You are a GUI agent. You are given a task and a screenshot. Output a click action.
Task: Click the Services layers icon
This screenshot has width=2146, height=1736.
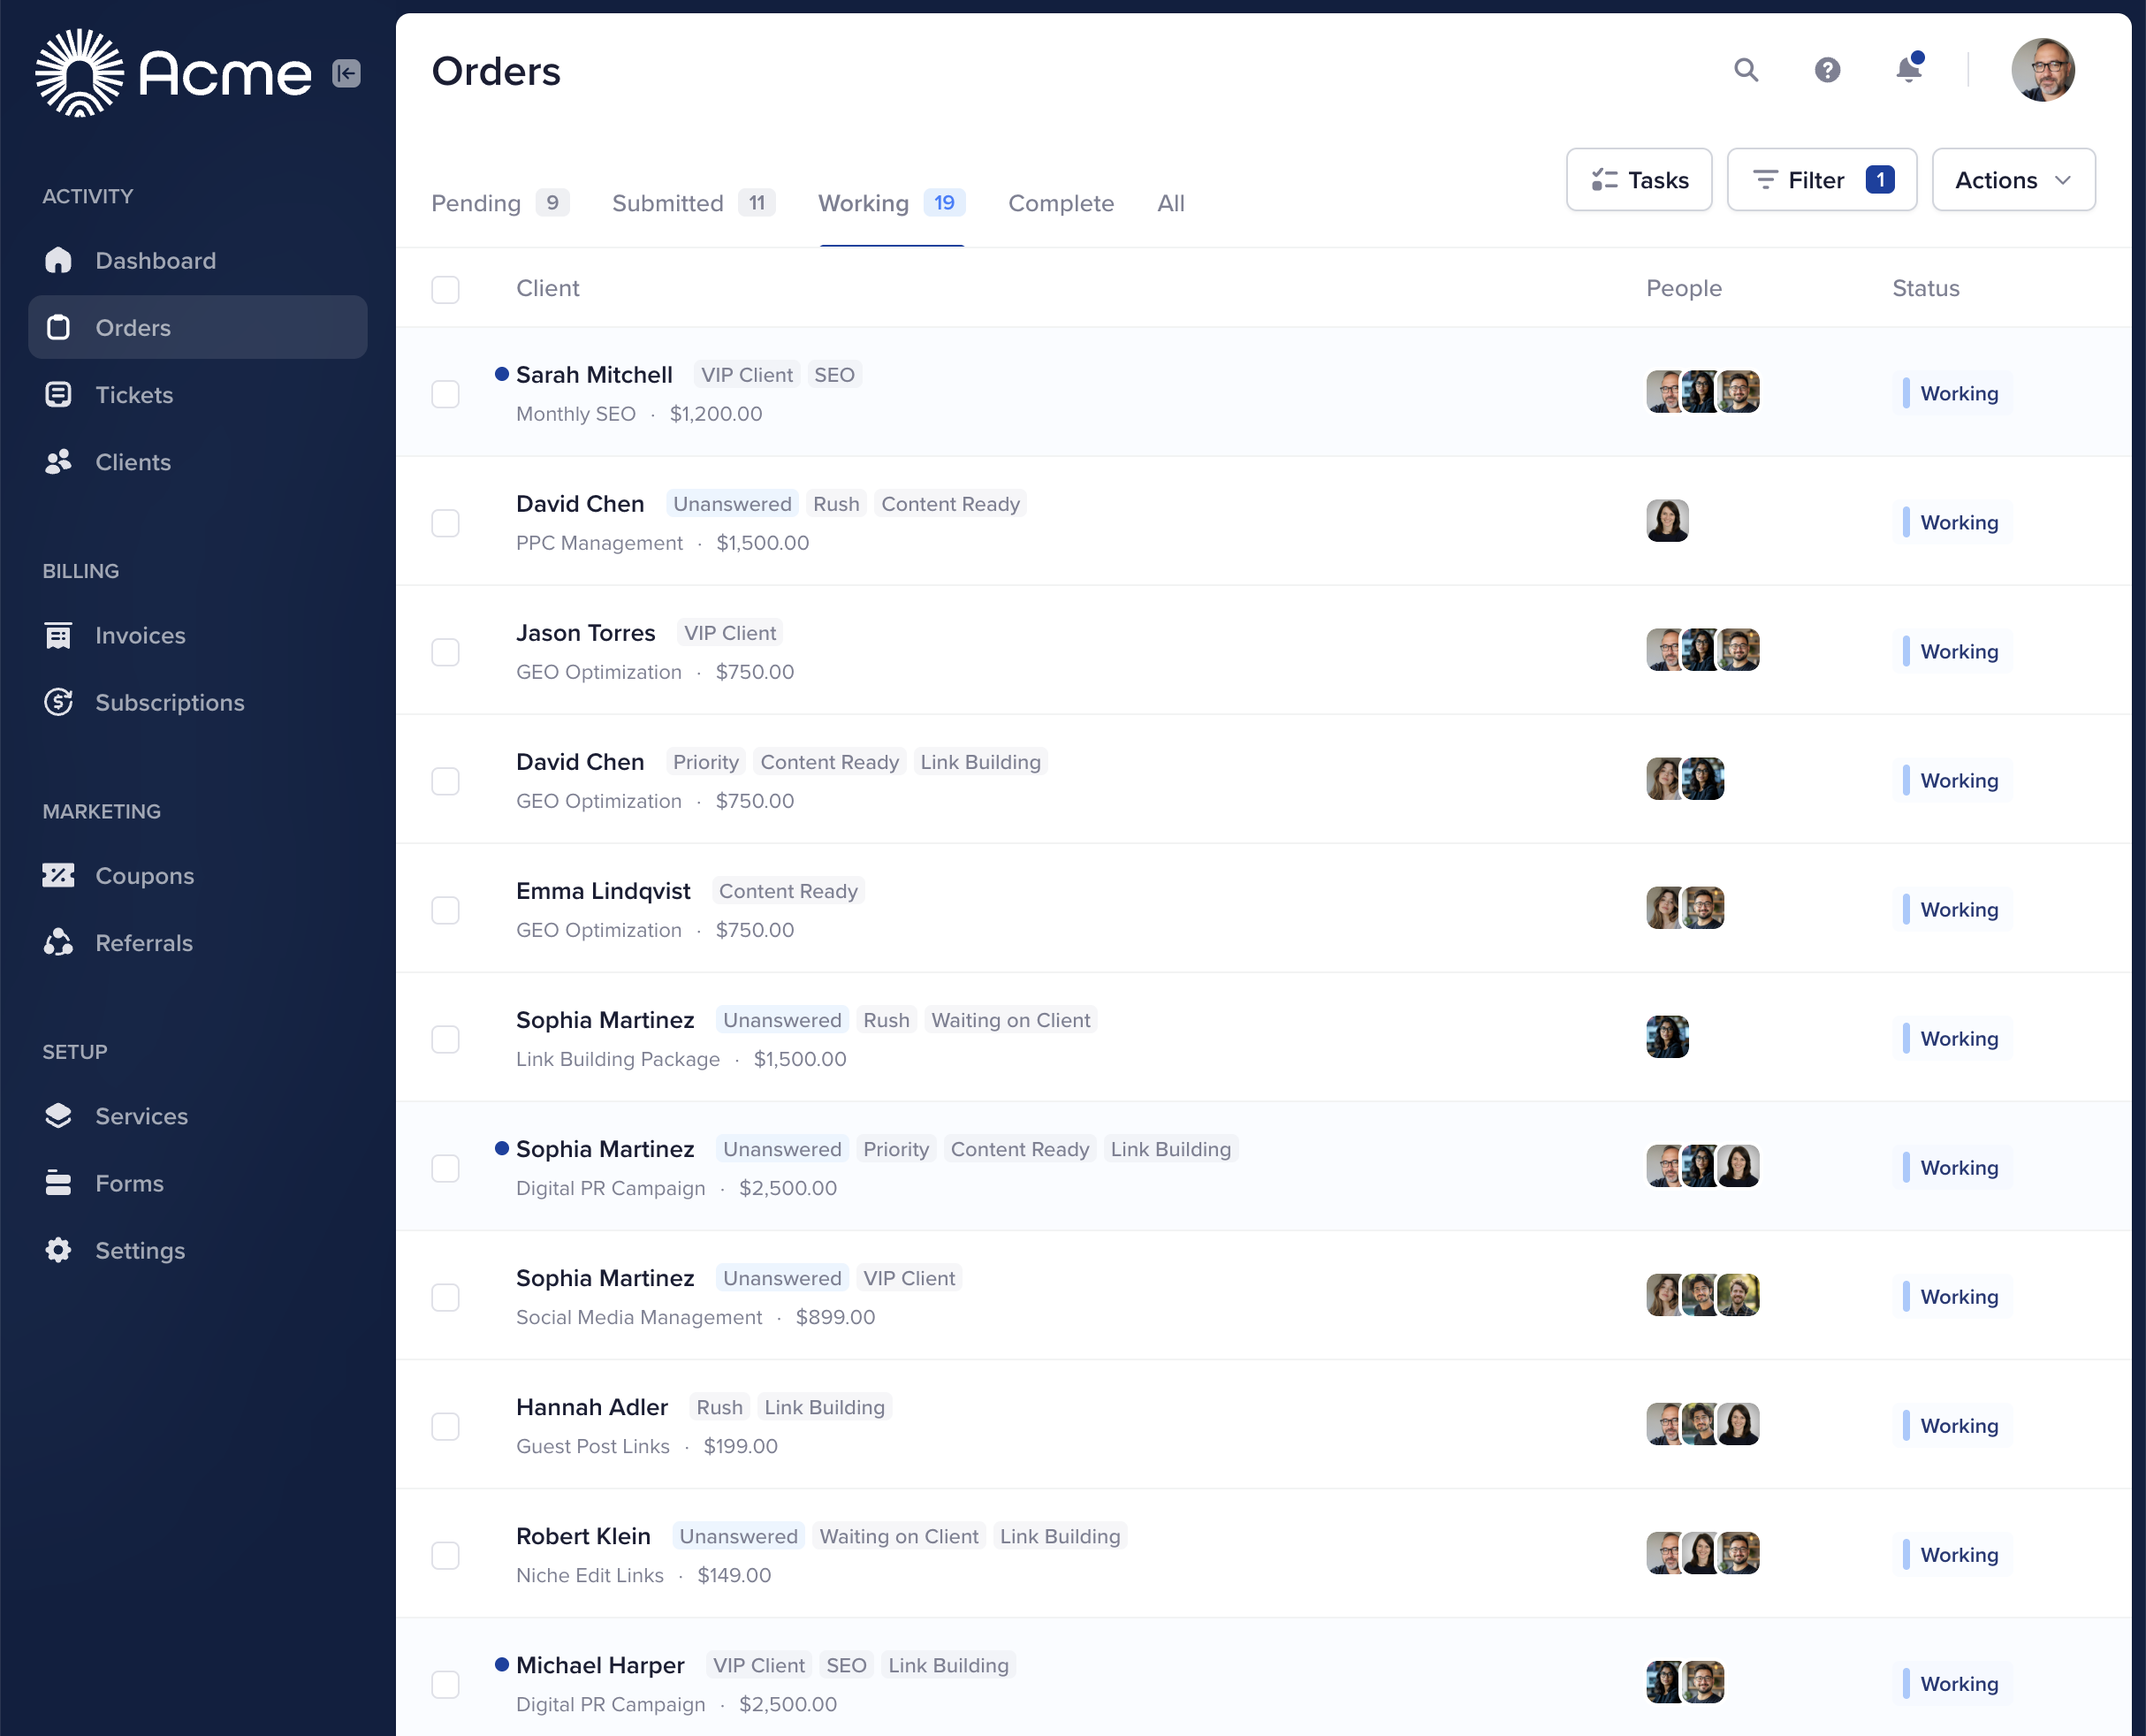(x=58, y=1115)
